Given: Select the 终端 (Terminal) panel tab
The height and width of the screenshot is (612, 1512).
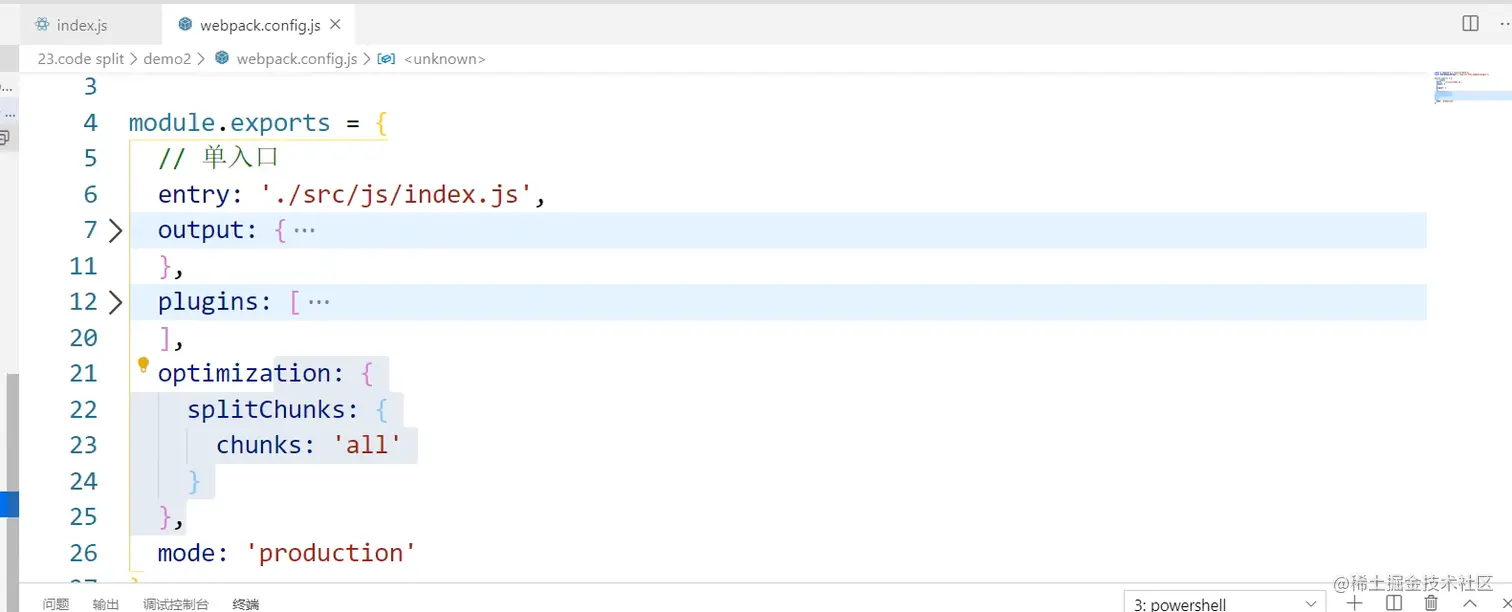Looking at the screenshot, I should [x=245, y=604].
